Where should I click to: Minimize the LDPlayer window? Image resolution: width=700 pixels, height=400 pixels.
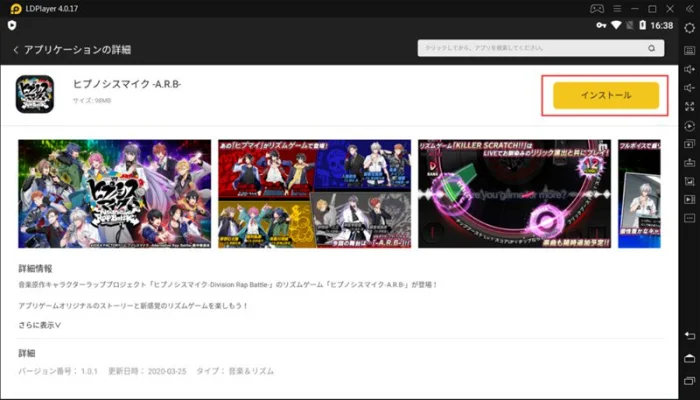point(634,8)
